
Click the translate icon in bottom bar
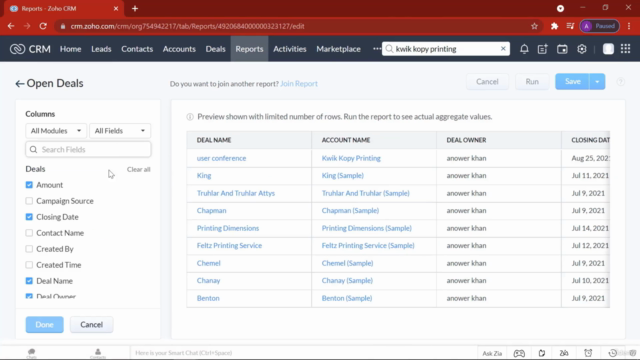[564, 353]
